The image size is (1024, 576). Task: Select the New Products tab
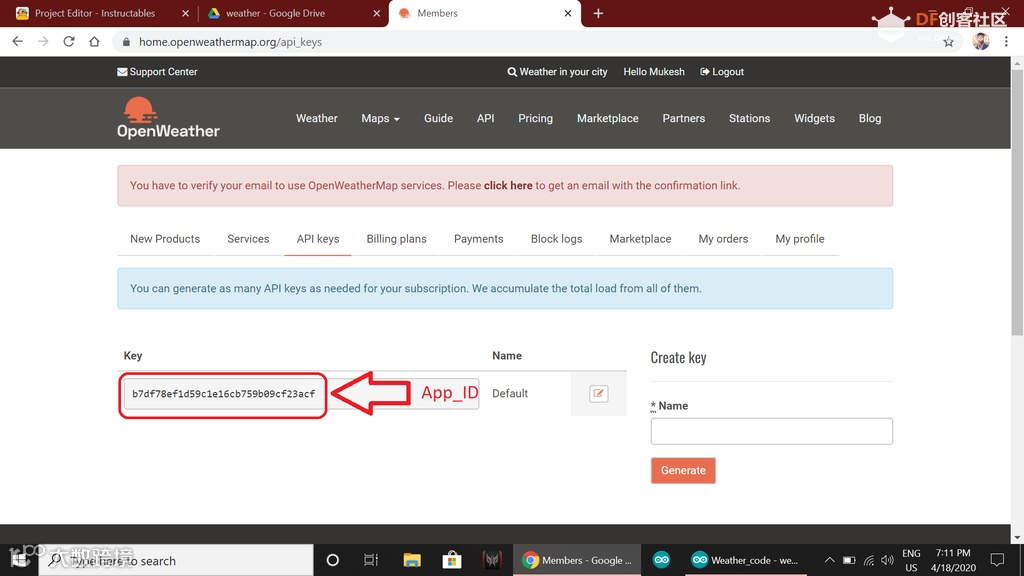point(165,239)
